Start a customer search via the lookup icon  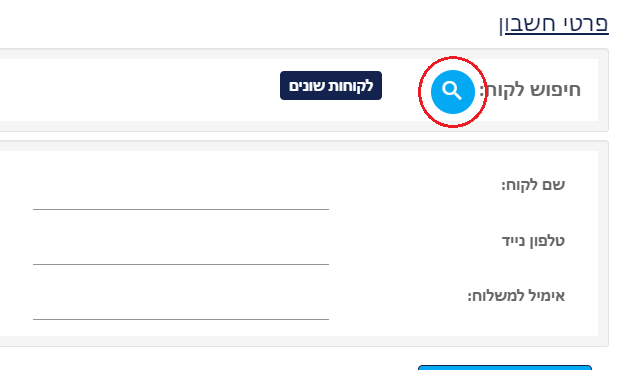coord(452,92)
